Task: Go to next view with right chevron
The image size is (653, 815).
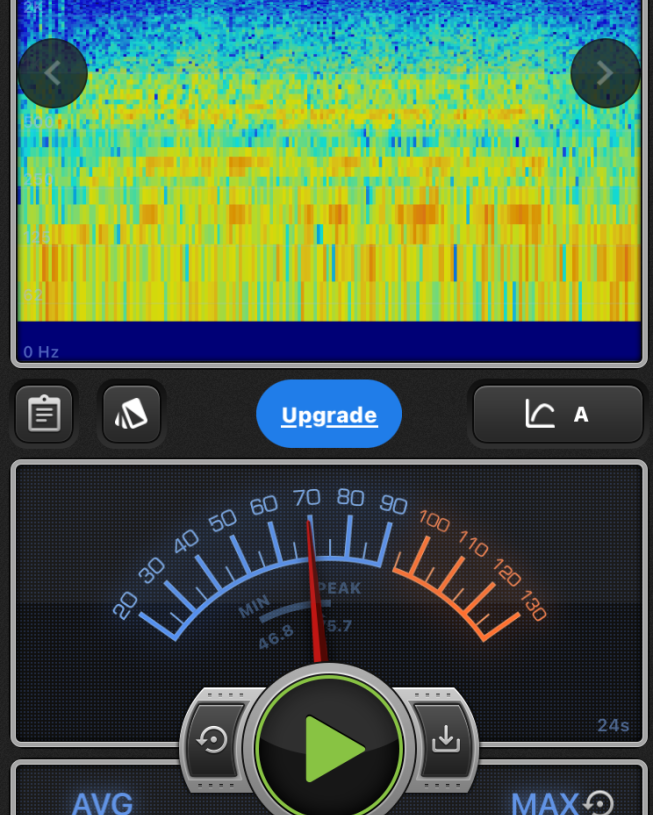Action: tap(604, 73)
